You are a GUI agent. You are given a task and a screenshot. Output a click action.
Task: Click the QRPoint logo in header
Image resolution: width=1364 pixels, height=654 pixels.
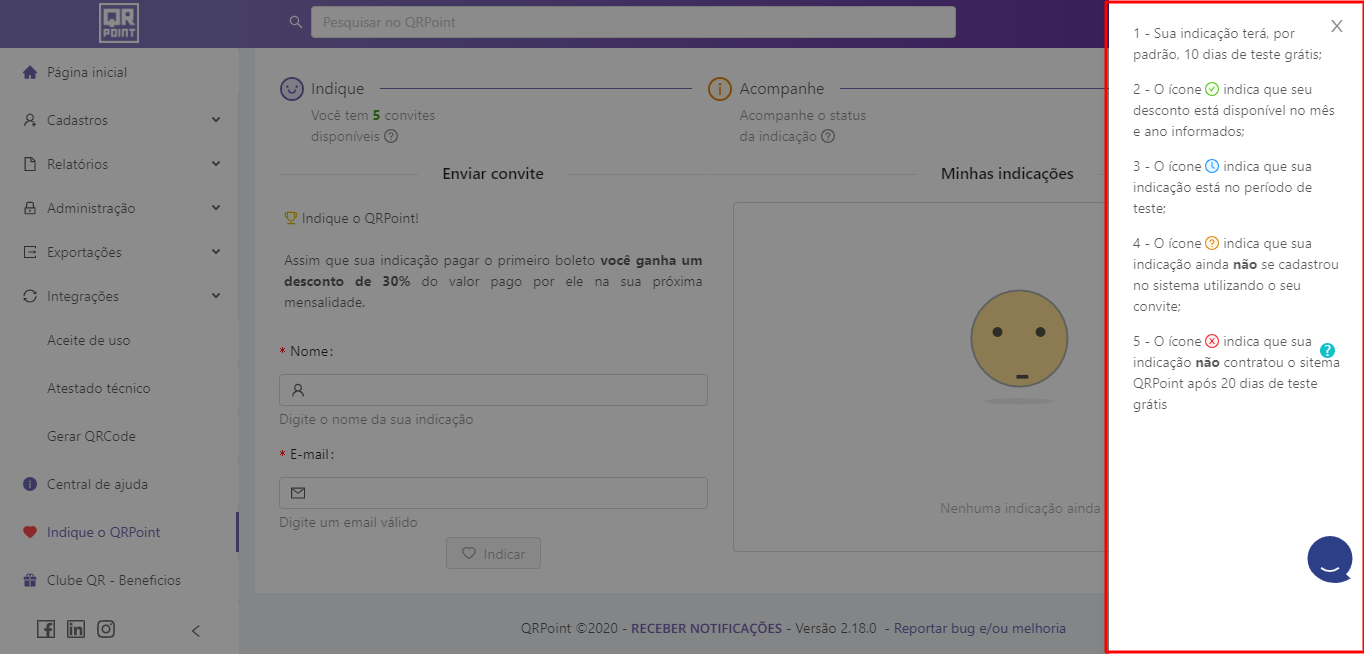[119, 23]
